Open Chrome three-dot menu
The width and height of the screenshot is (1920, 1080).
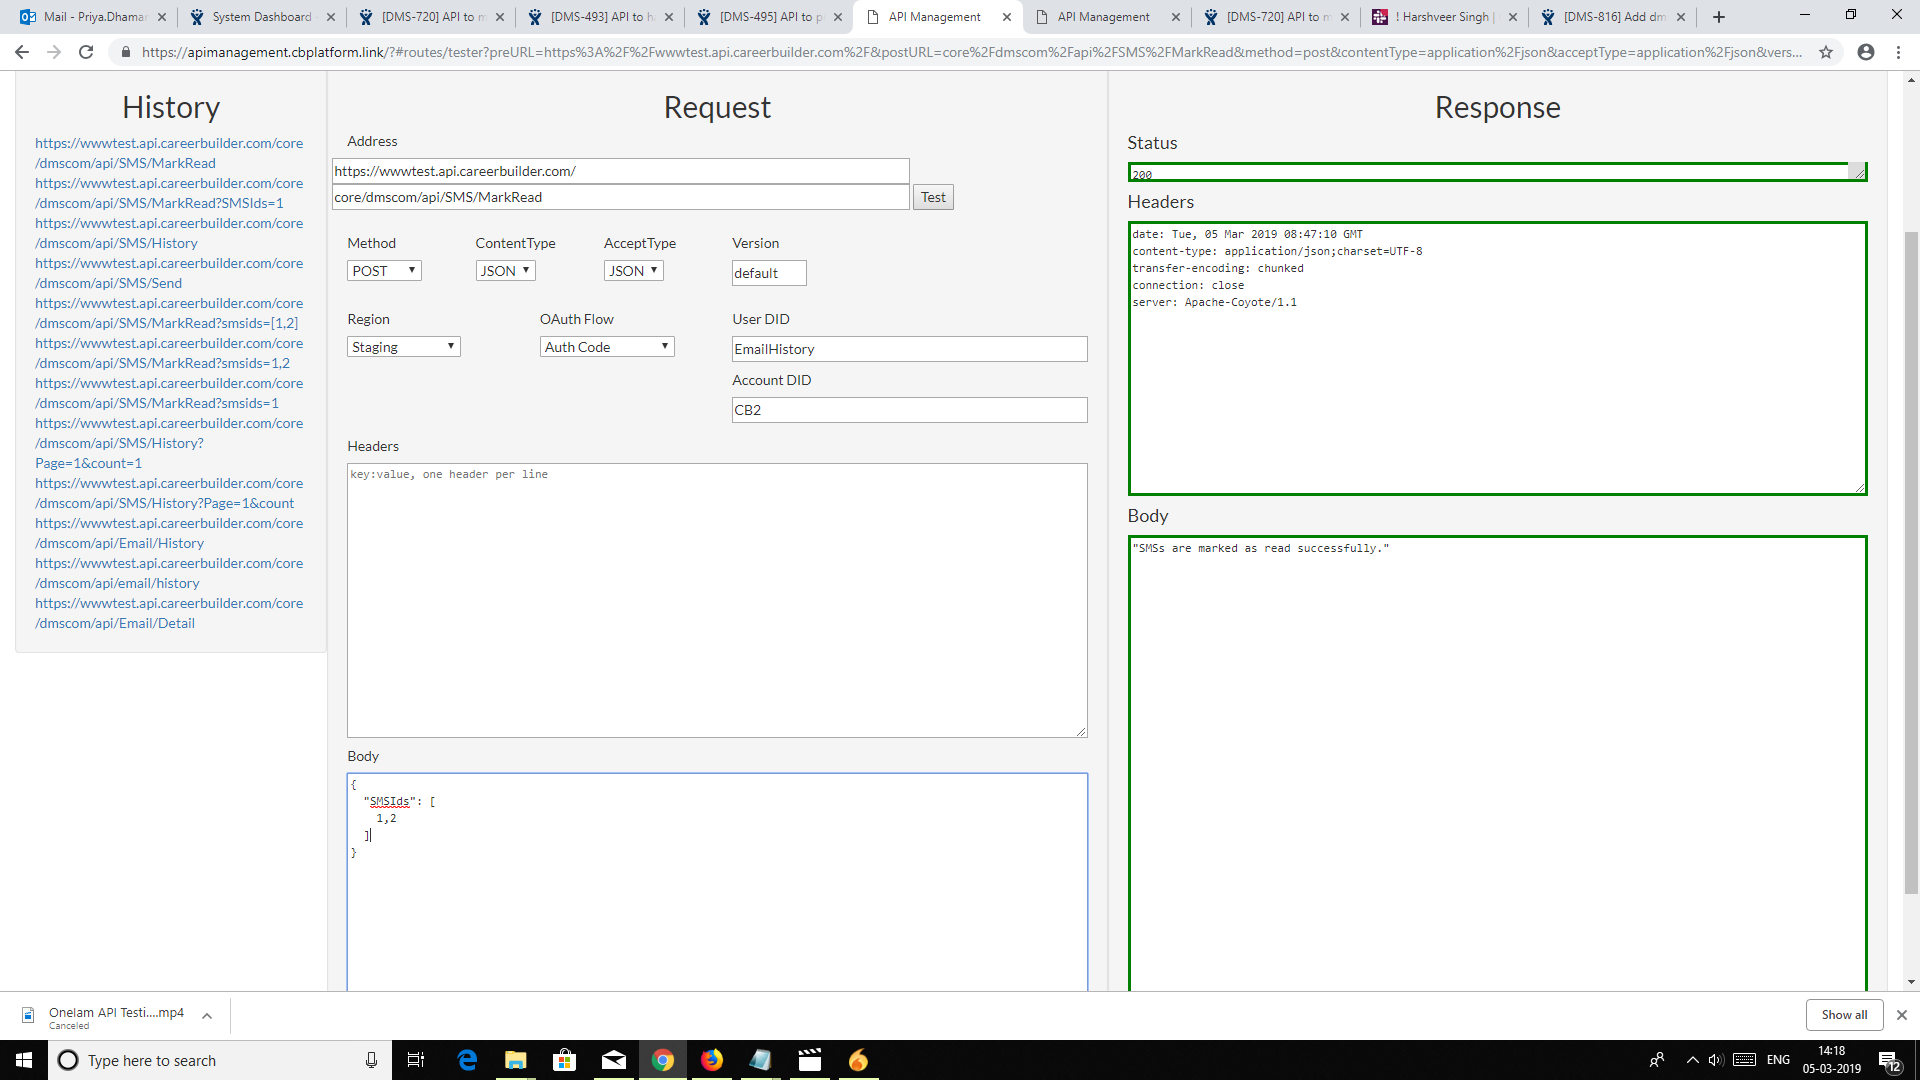[1898, 52]
